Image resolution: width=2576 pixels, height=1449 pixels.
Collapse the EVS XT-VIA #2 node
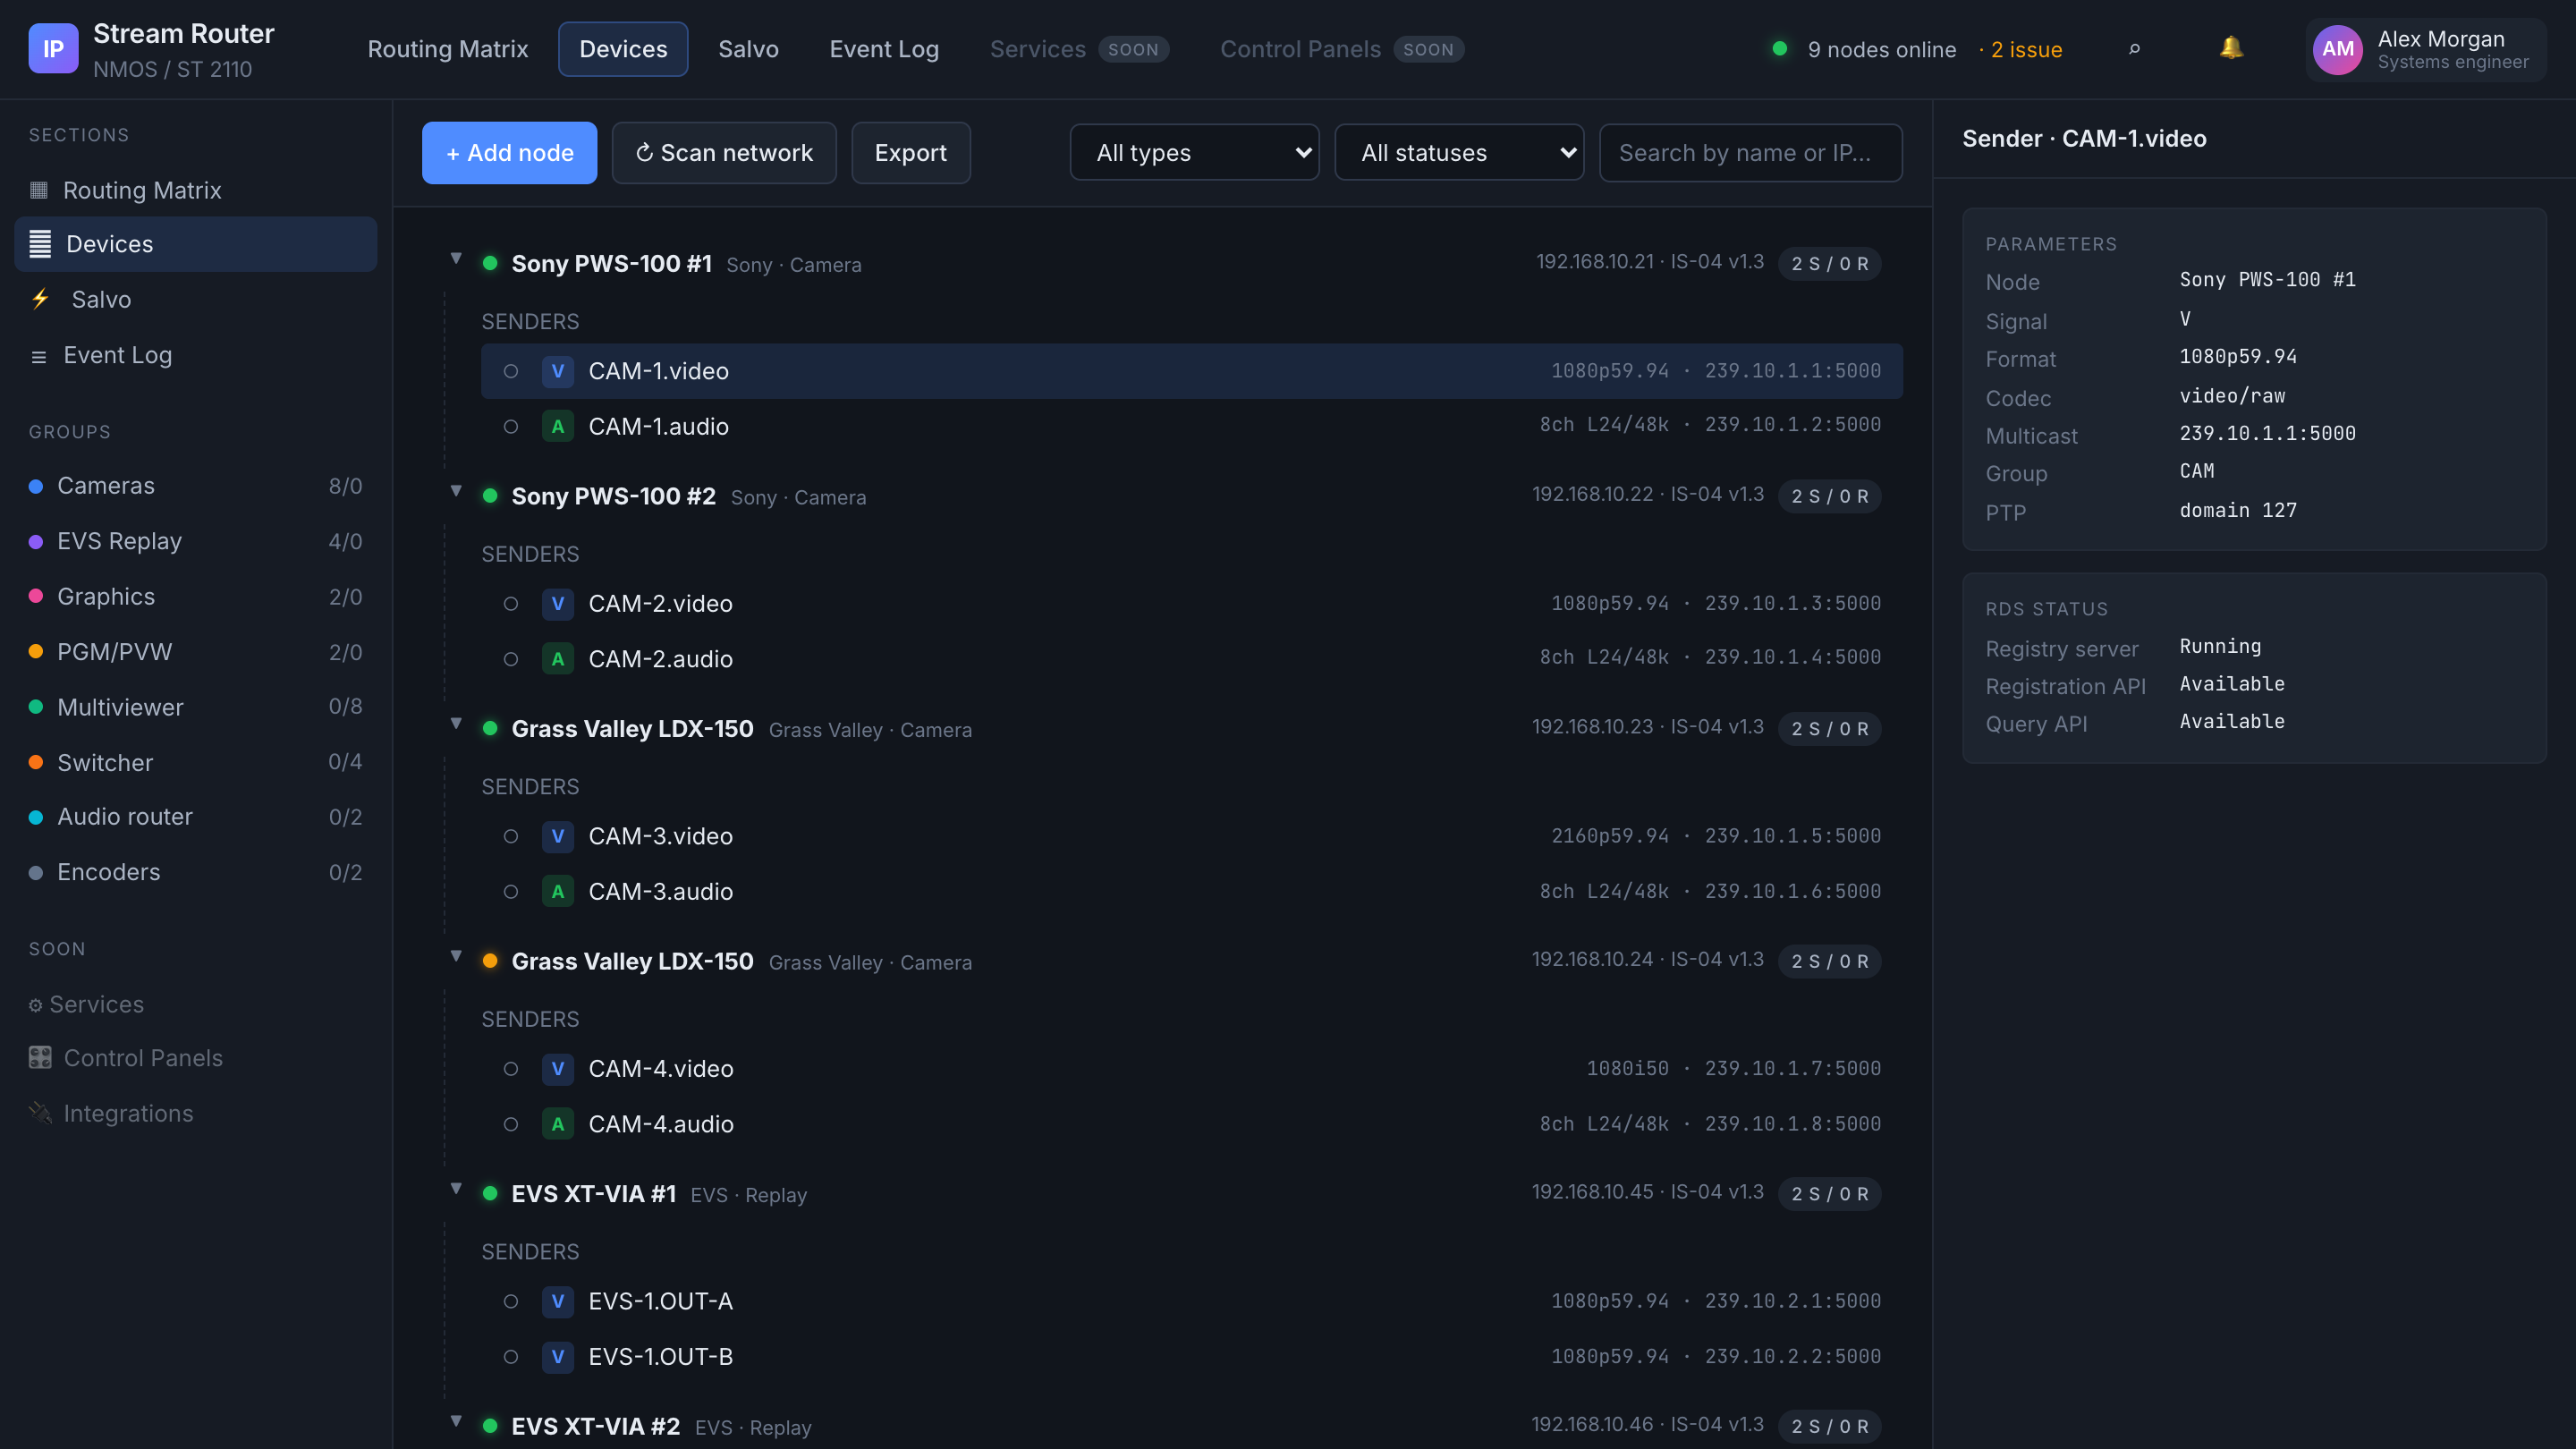tap(456, 1421)
